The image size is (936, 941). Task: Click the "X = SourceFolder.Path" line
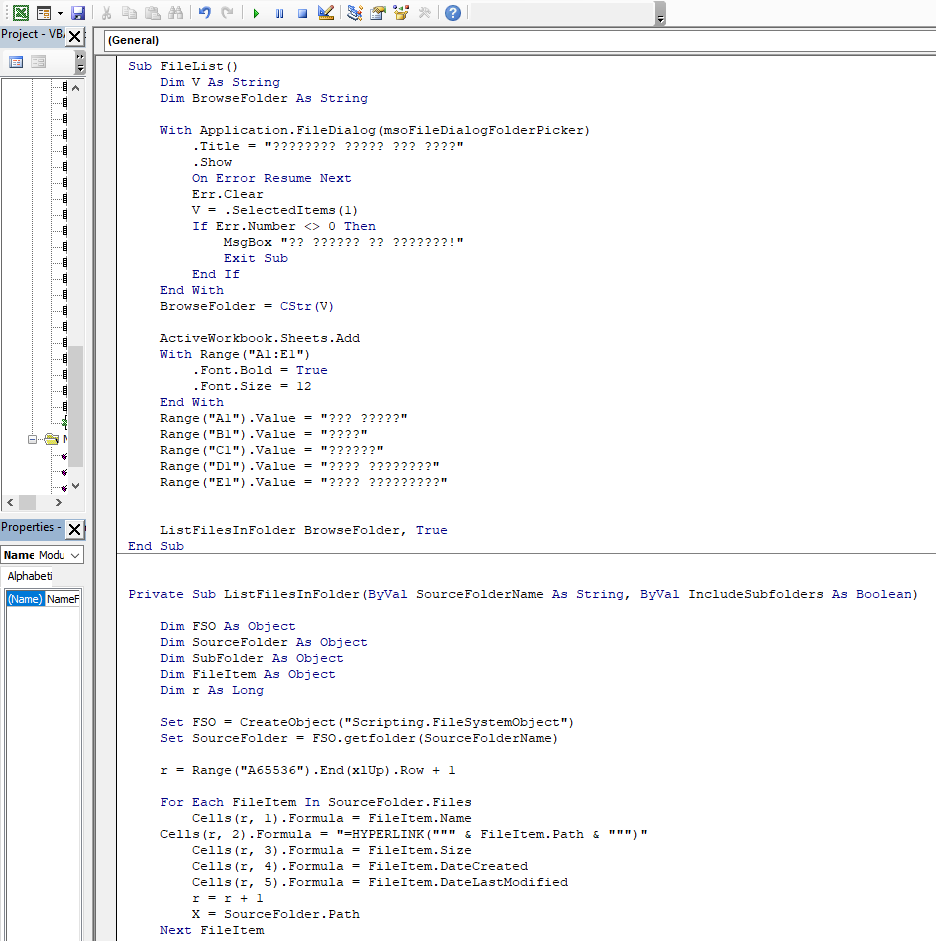(x=275, y=914)
